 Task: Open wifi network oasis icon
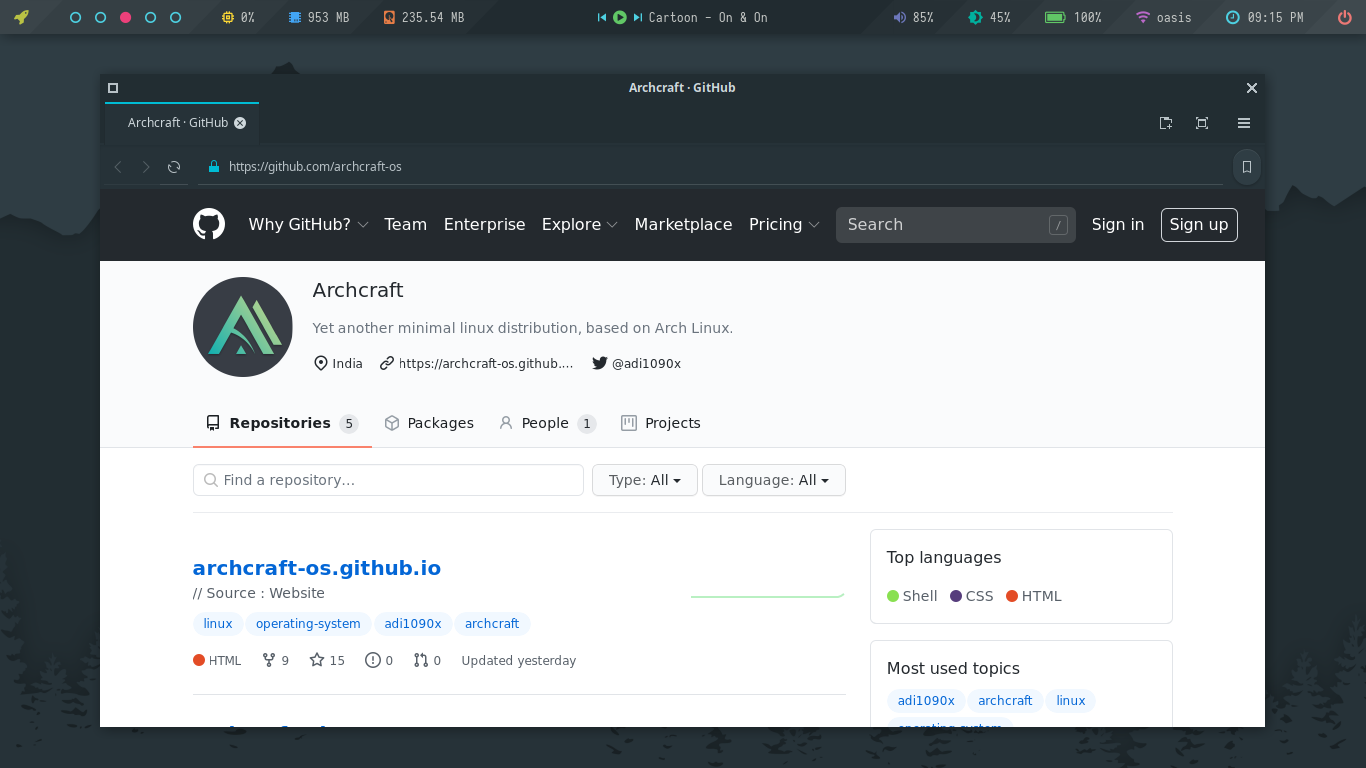point(1143,17)
